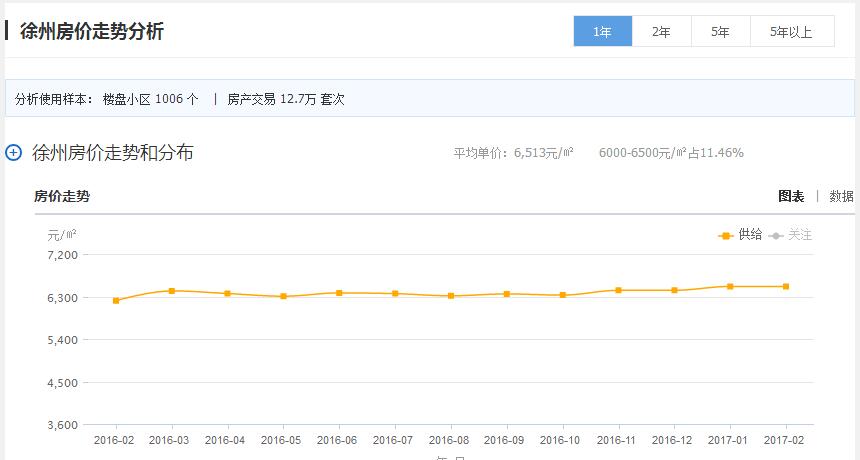Click the 5,400 y-axis label

(x=63, y=340)
